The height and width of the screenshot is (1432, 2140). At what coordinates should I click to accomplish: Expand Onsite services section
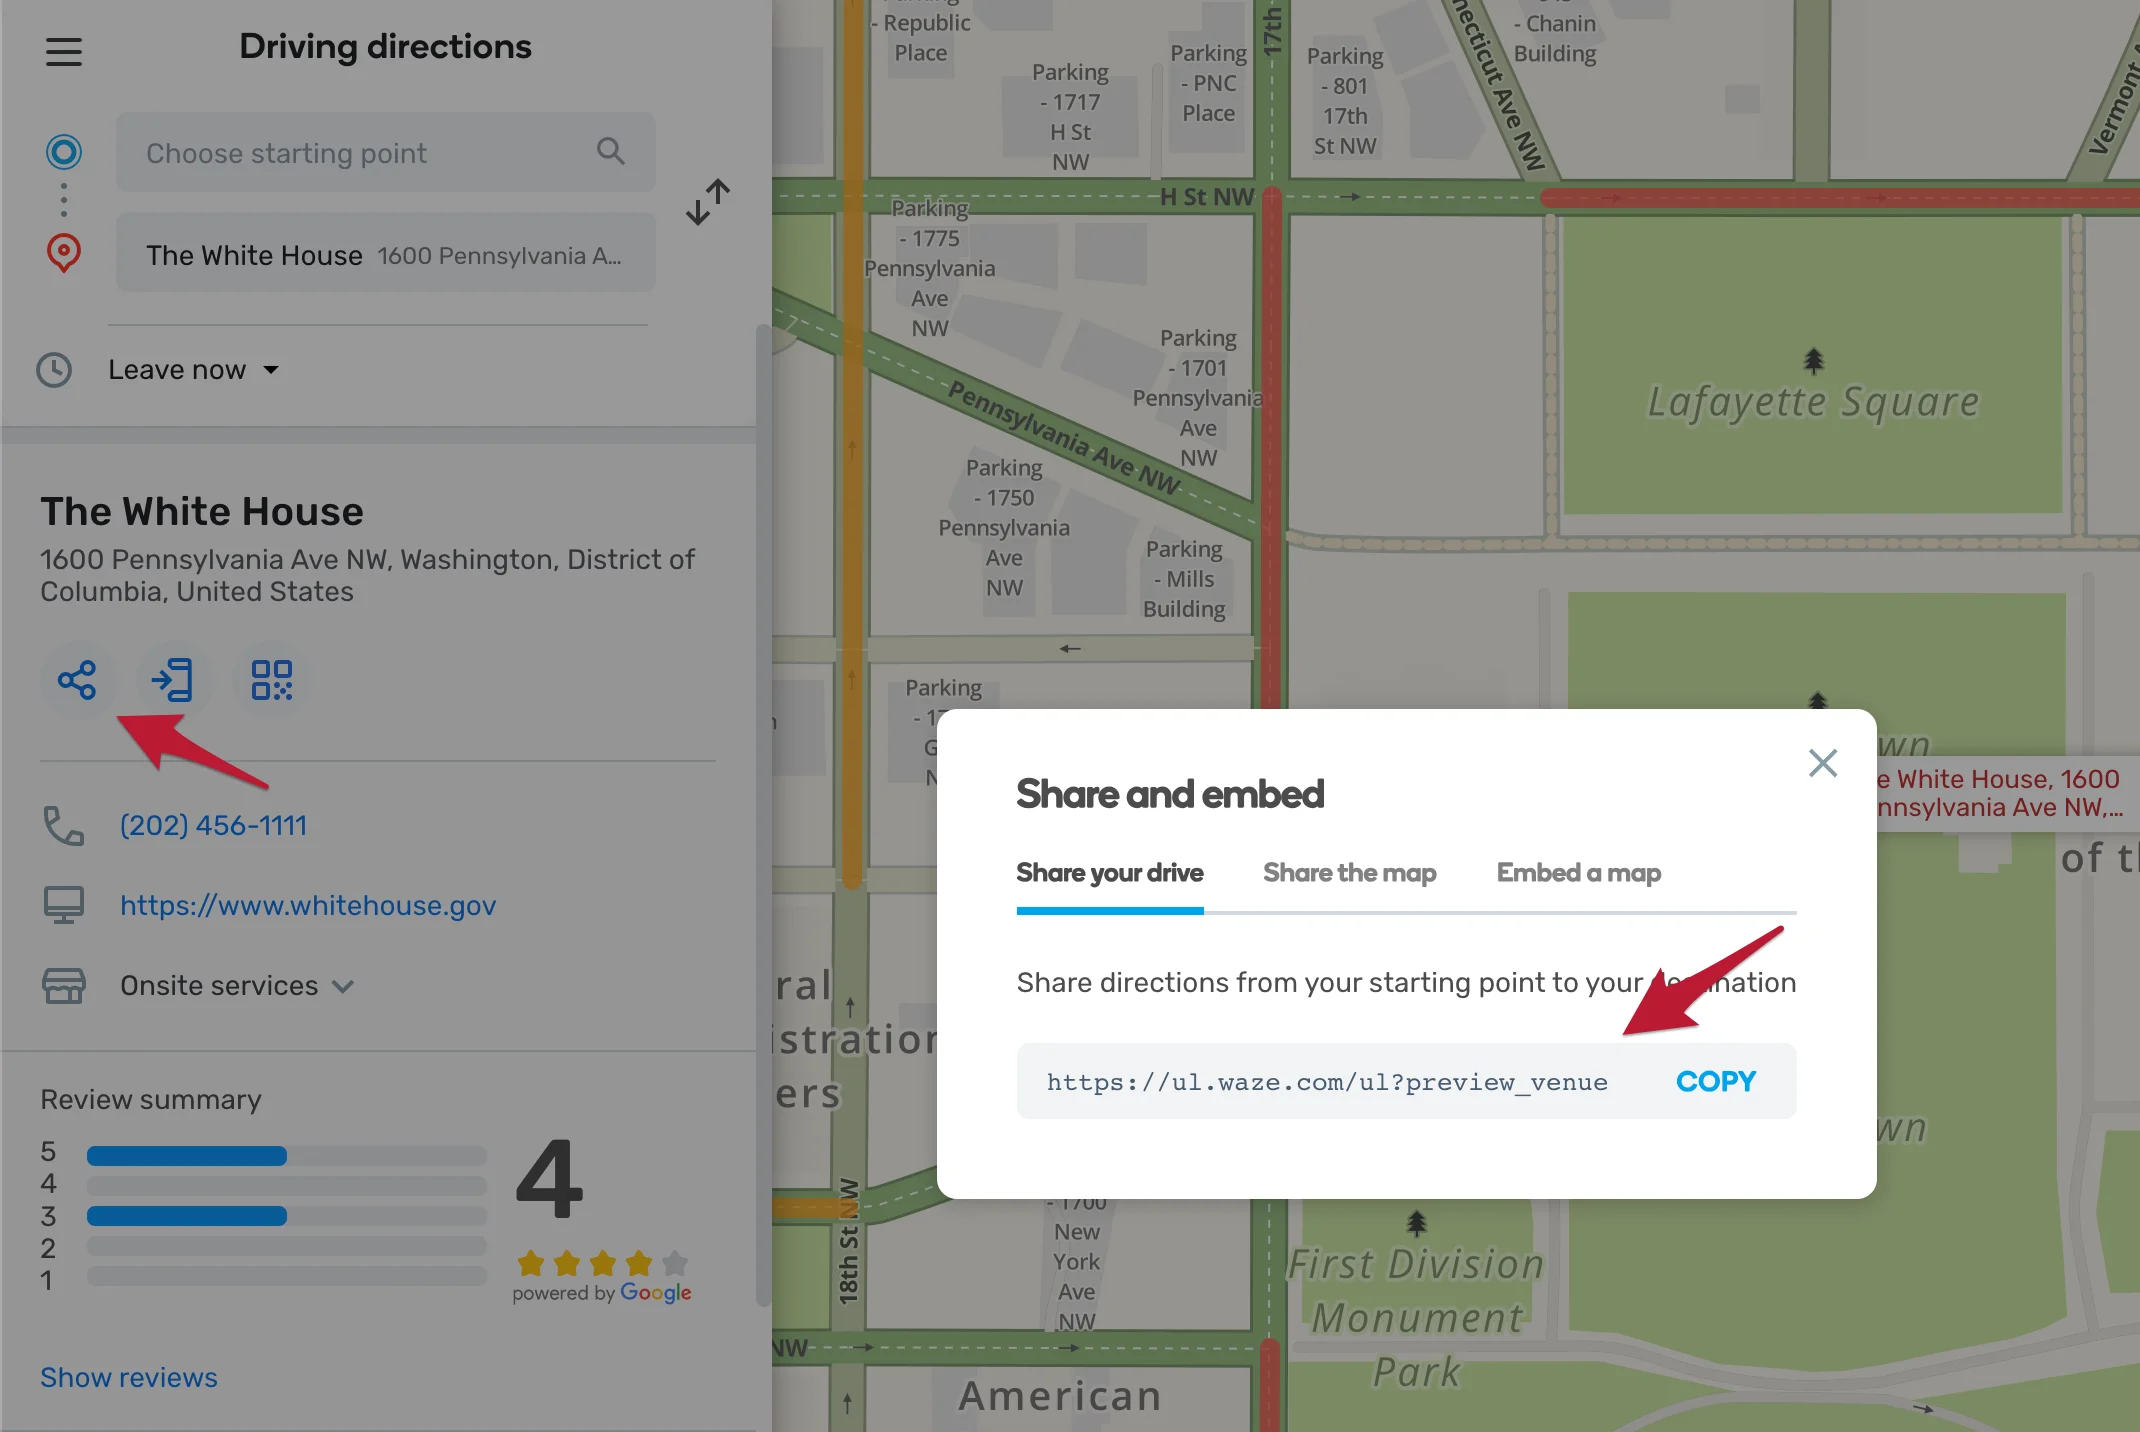click(237, 986)
